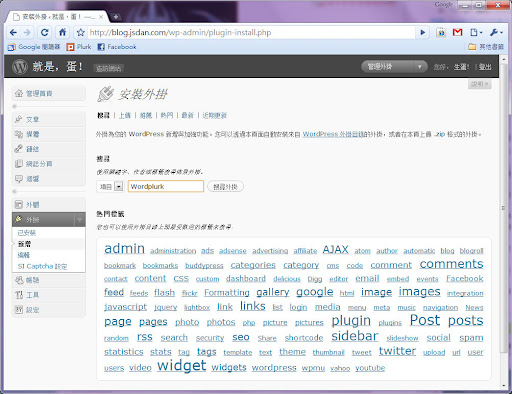Open the browser home page icon
The image size is (512, 394).
tap(62, 32)
